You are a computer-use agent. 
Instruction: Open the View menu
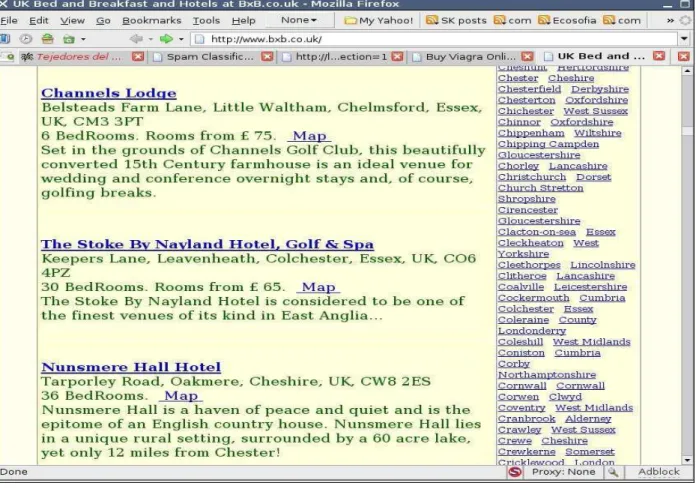coord(72,20)
